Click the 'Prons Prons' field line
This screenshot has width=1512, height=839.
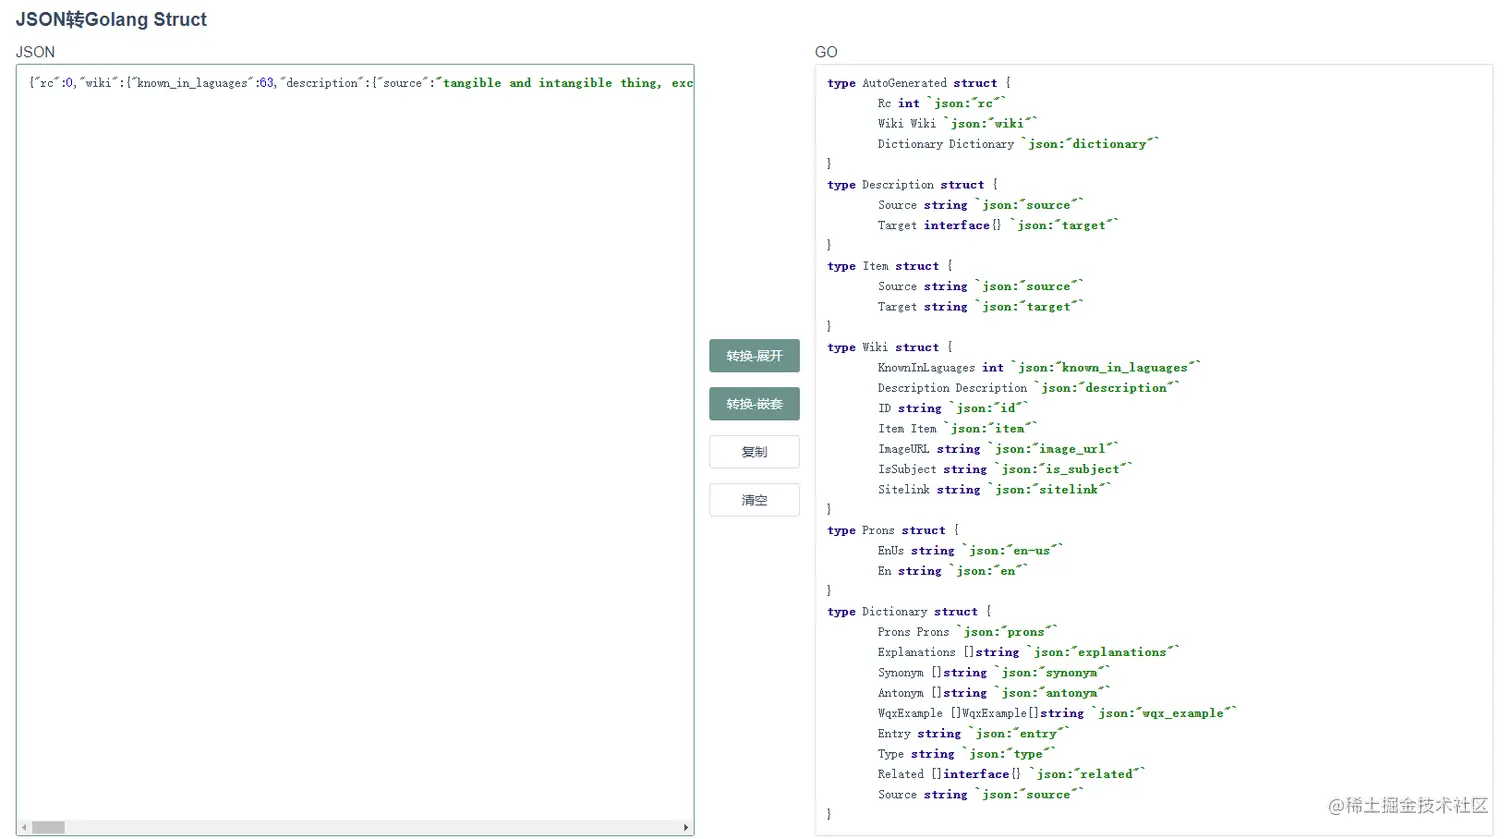tap(968, 632)
